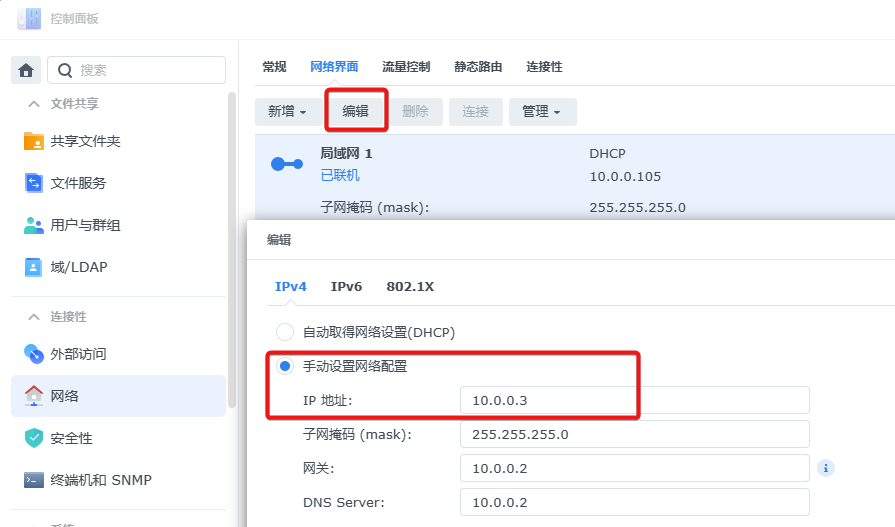
Task: Select the DHCP automatic configuration radio
Action: [285, 332]
